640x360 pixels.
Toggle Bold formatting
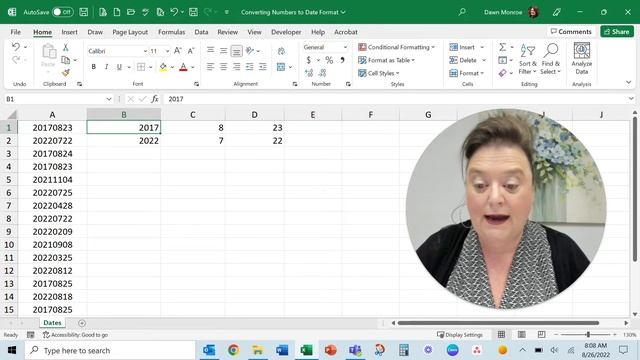click(93, 67)
